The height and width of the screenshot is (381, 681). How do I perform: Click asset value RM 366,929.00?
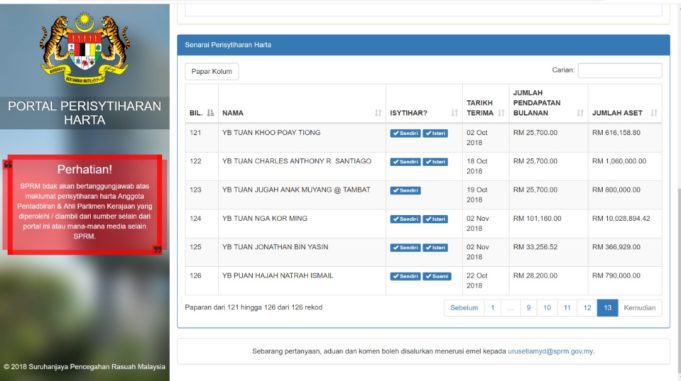[616, 247]
